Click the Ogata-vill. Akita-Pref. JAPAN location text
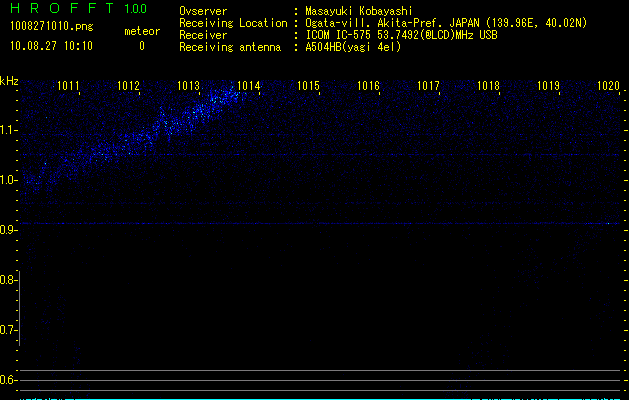629x400 pixels. click(446, 23)
